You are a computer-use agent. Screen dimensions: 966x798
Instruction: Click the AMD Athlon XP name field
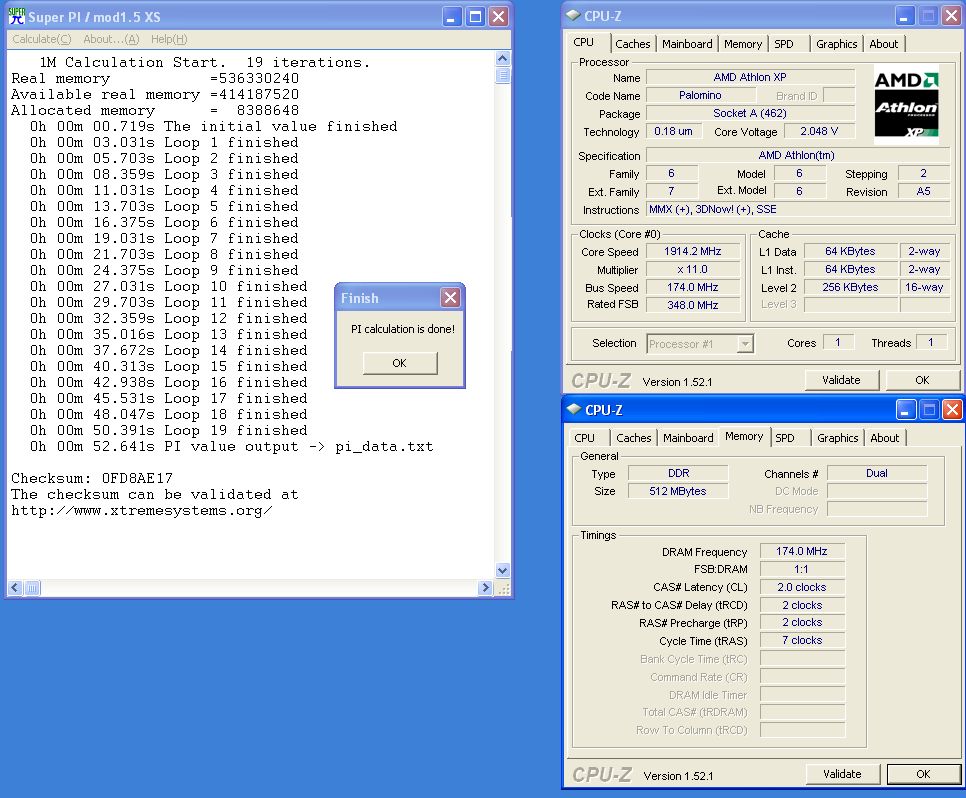click(x=750, y=77)
